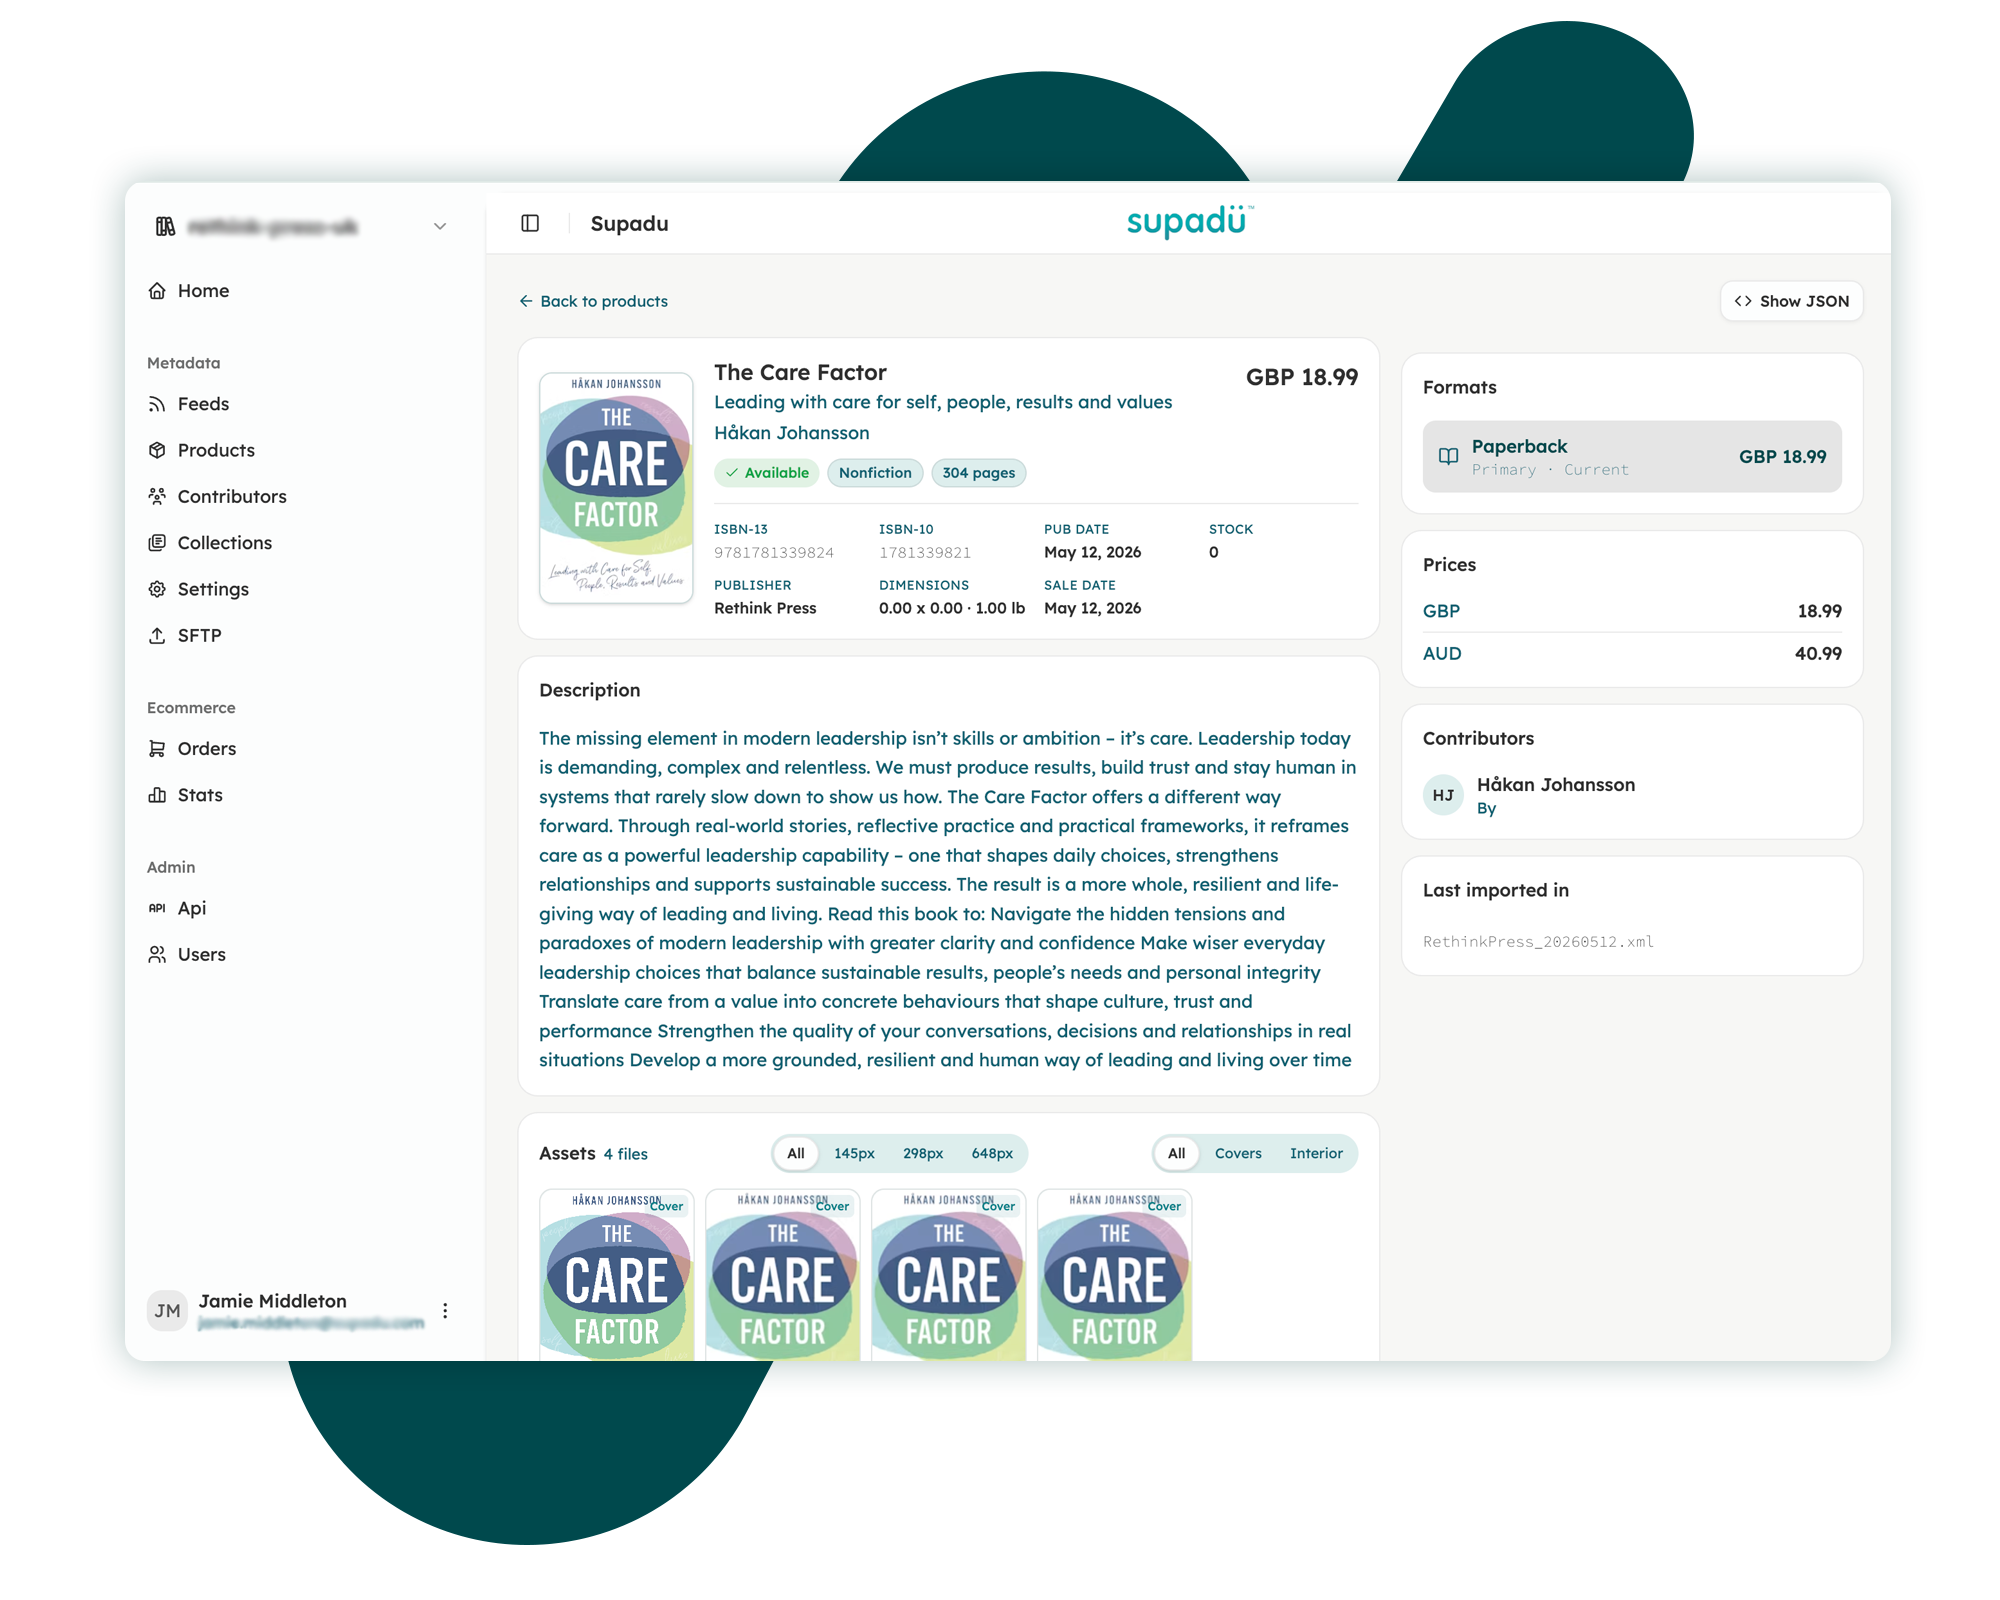Click the library books icon

[x=166, y=227]
